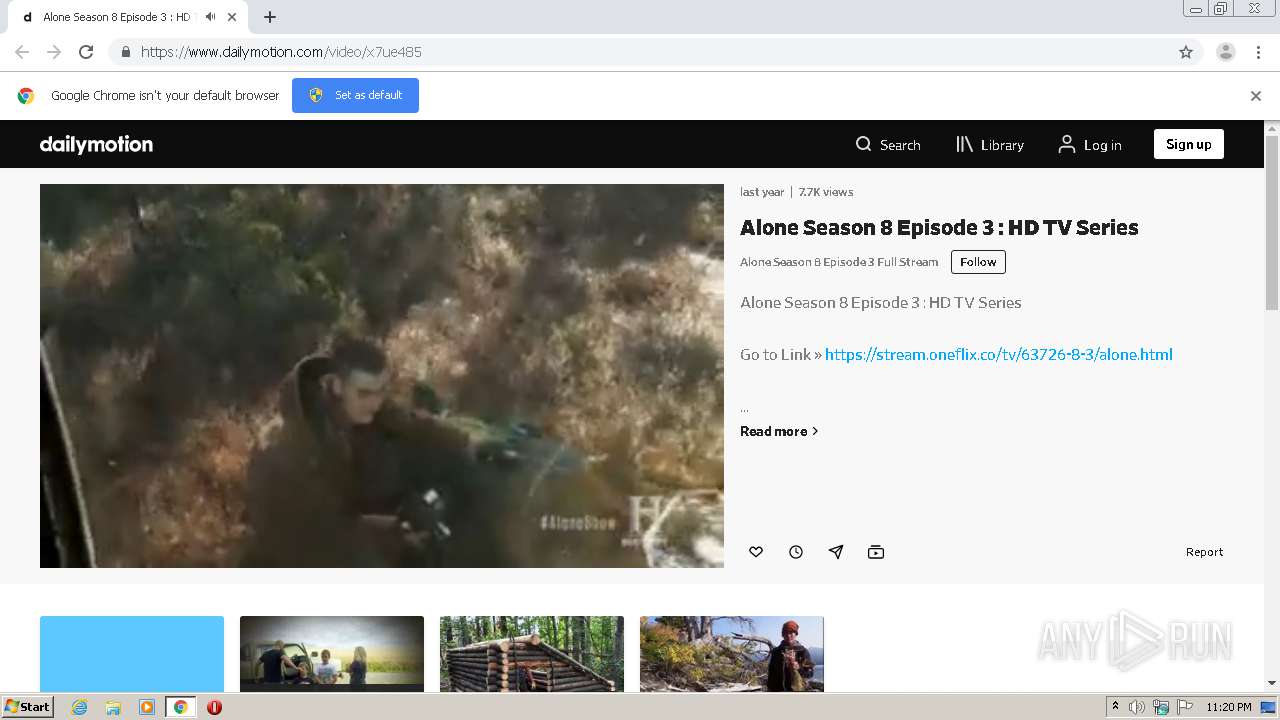Share the video with paper plane icon
Image resolution: width=1280 pixels, height=720 pixels.
[836, 552]
